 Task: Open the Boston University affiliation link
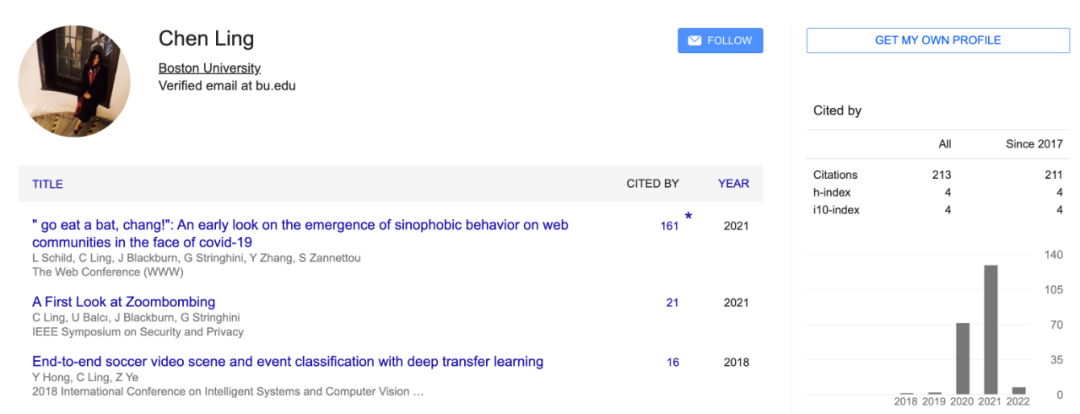[209, 68]
